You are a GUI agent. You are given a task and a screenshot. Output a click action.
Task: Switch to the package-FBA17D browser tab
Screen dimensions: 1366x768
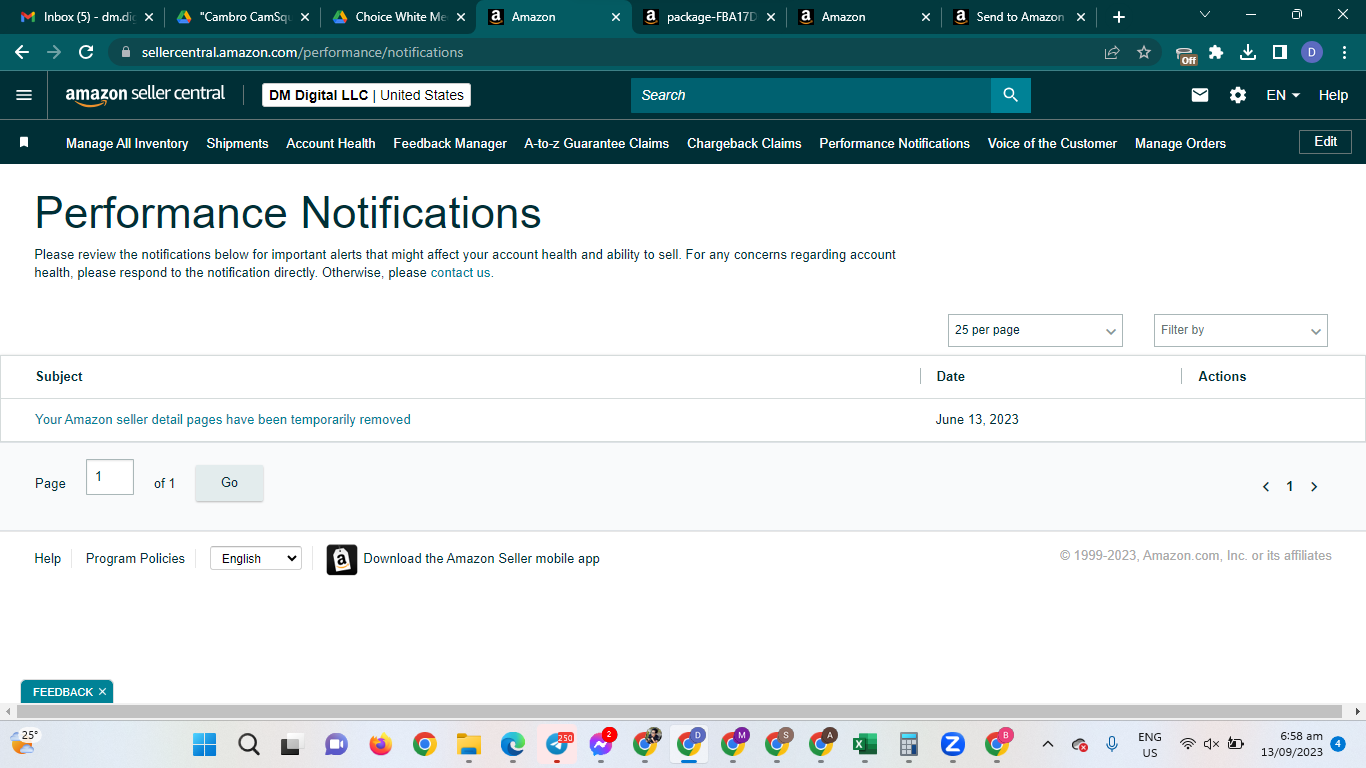point(709,17)
